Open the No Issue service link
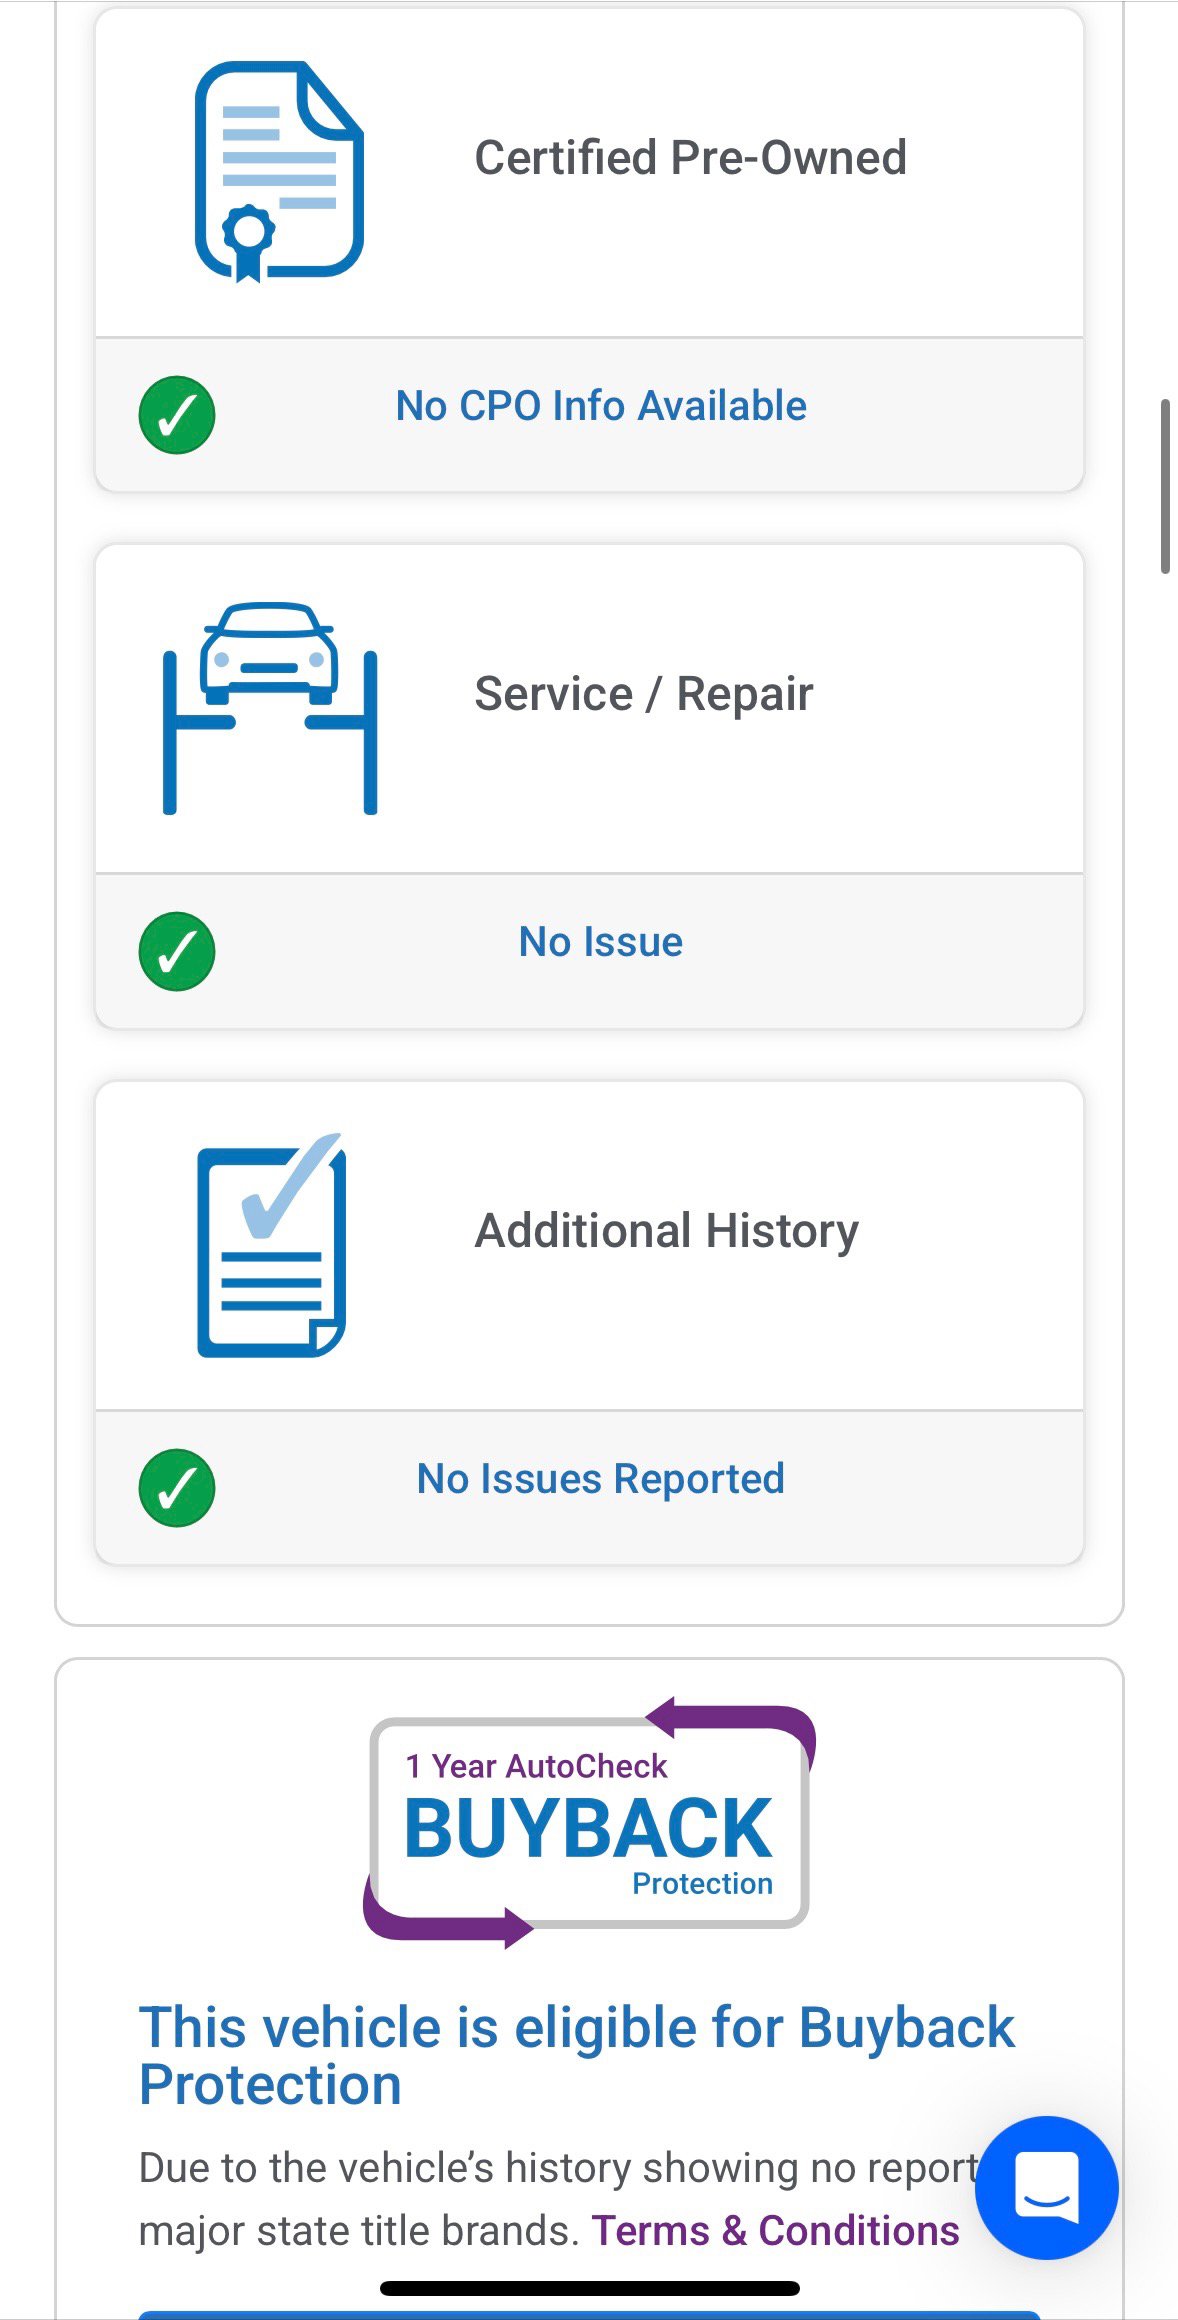1178x2320 pixels. [601, 942]
